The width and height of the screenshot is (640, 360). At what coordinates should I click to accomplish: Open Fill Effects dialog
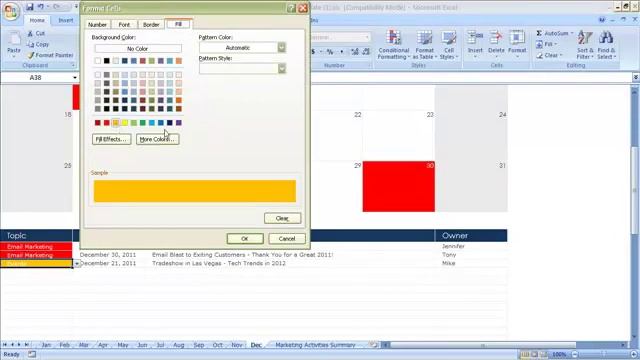click(x=111, y=139)
